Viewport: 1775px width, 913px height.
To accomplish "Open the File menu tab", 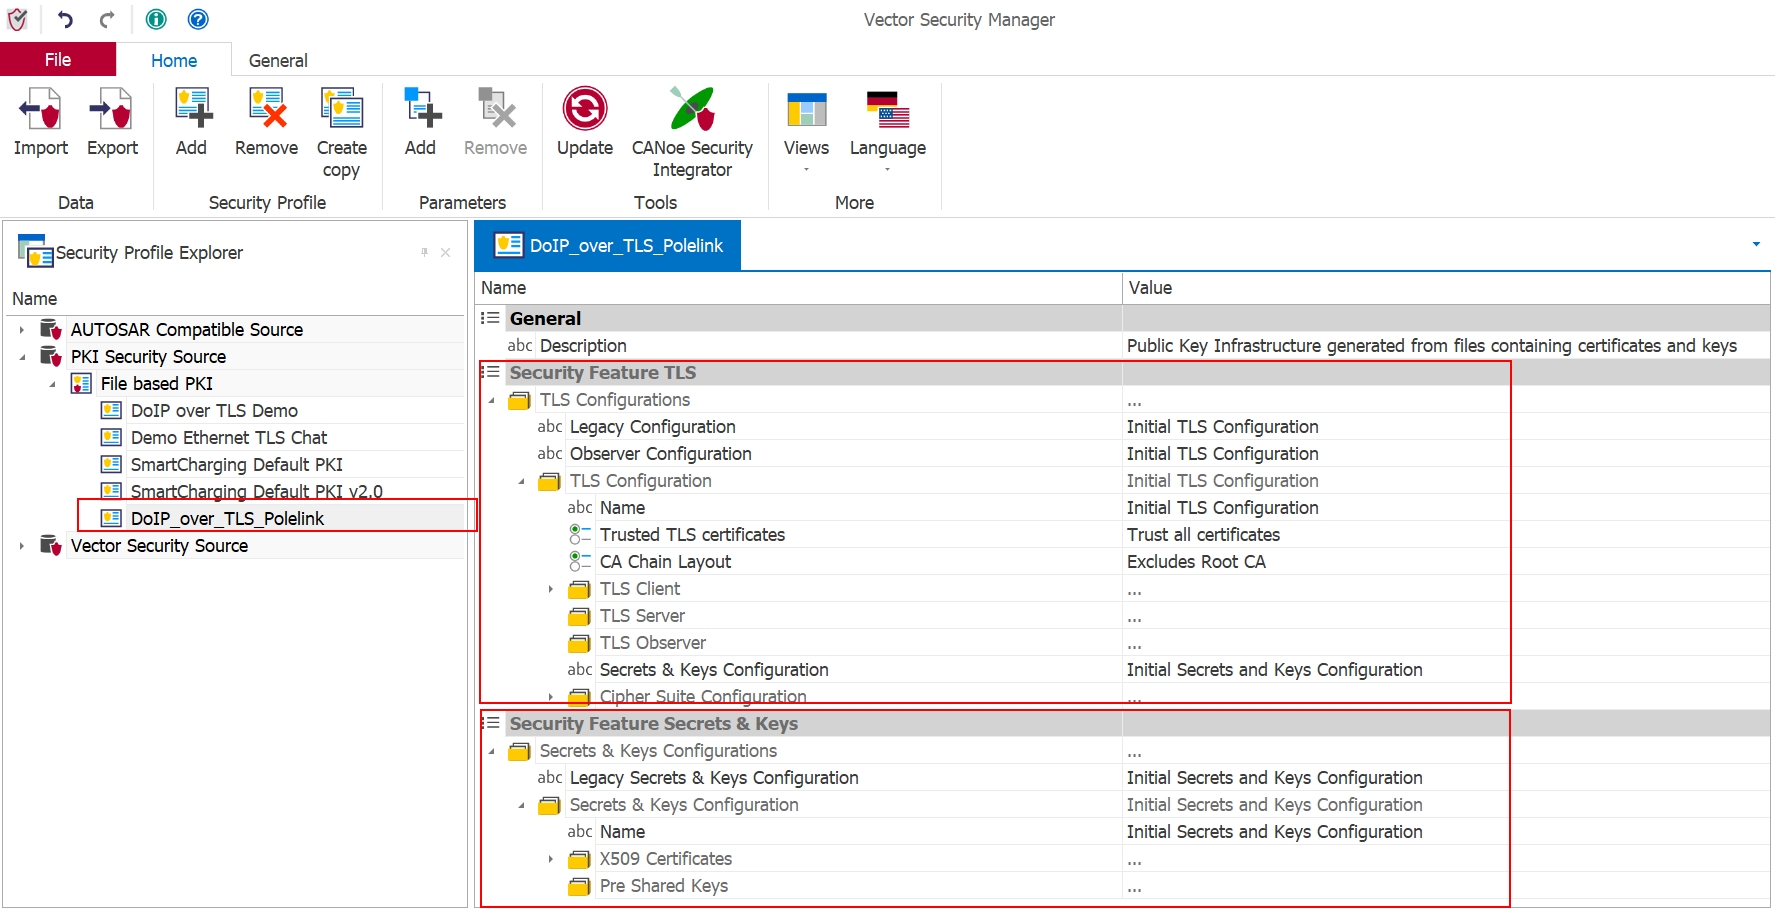I will (58, 60).
